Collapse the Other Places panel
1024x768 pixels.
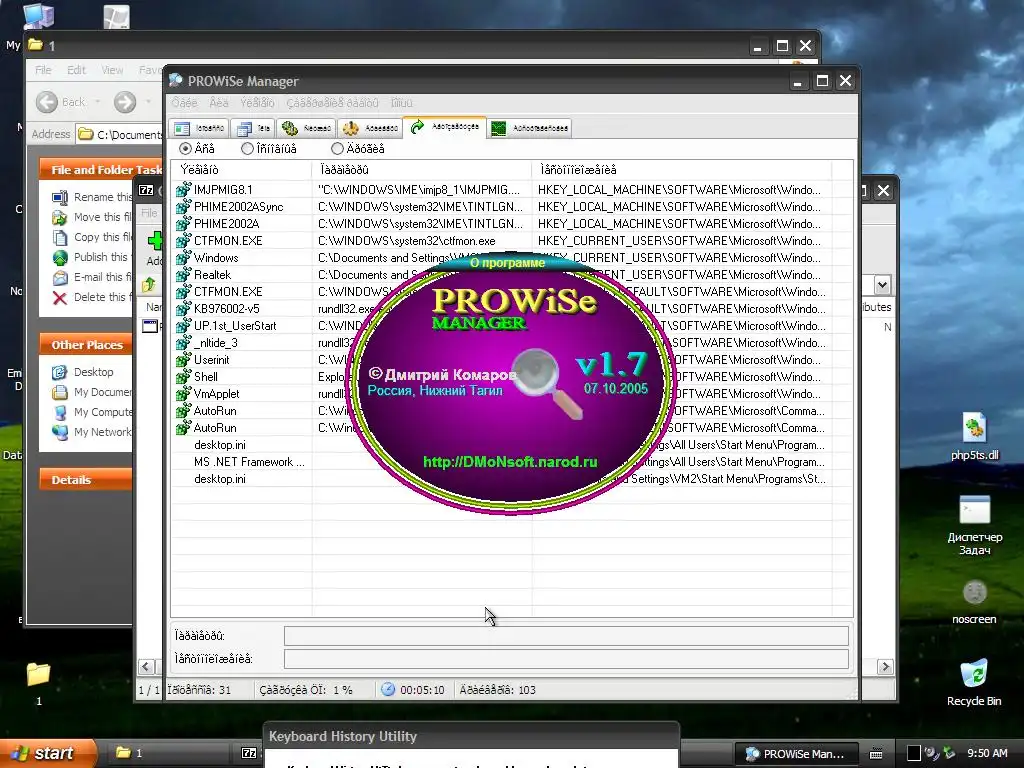(86, 345)
